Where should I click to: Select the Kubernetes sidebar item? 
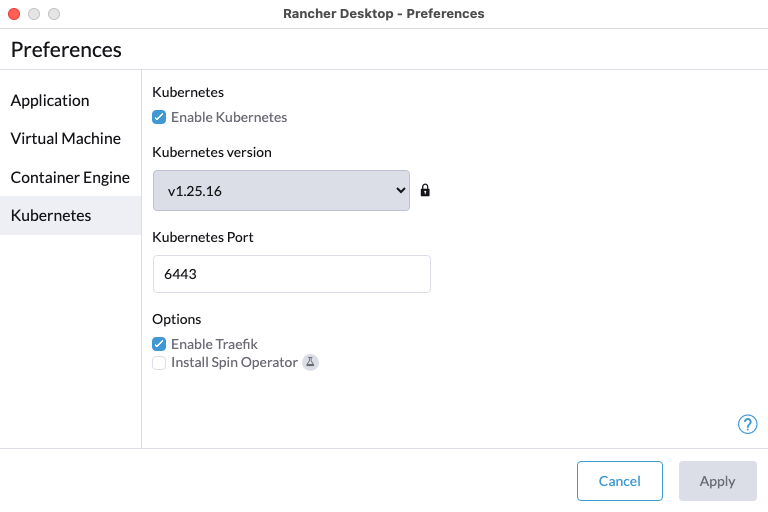(x=51, y=215)
